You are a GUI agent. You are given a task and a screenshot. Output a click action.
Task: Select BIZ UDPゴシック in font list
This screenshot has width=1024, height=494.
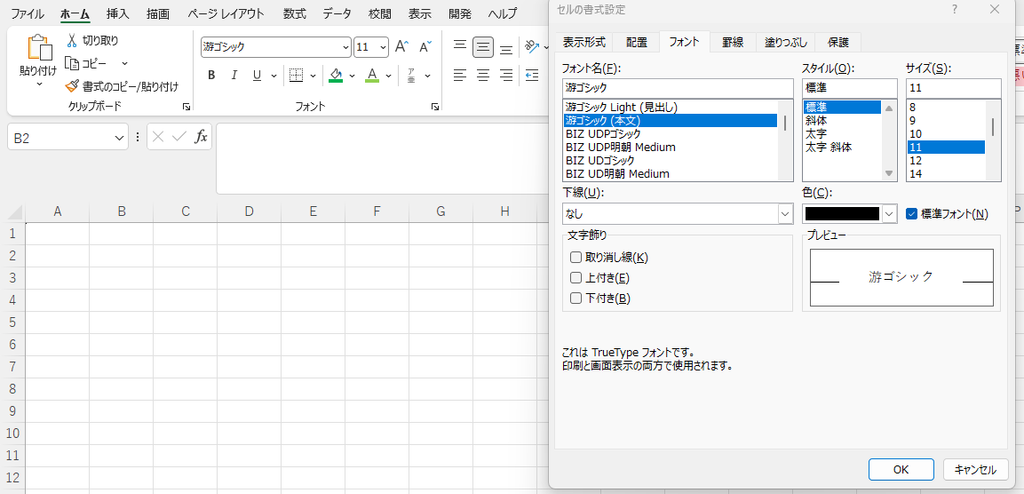pos(670,134)
